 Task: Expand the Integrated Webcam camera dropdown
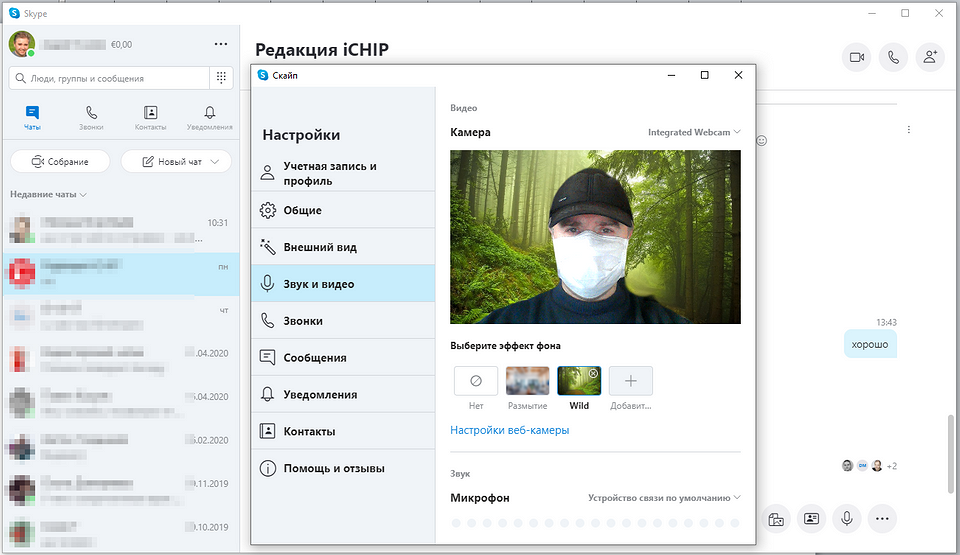click(x=694, y=132)
